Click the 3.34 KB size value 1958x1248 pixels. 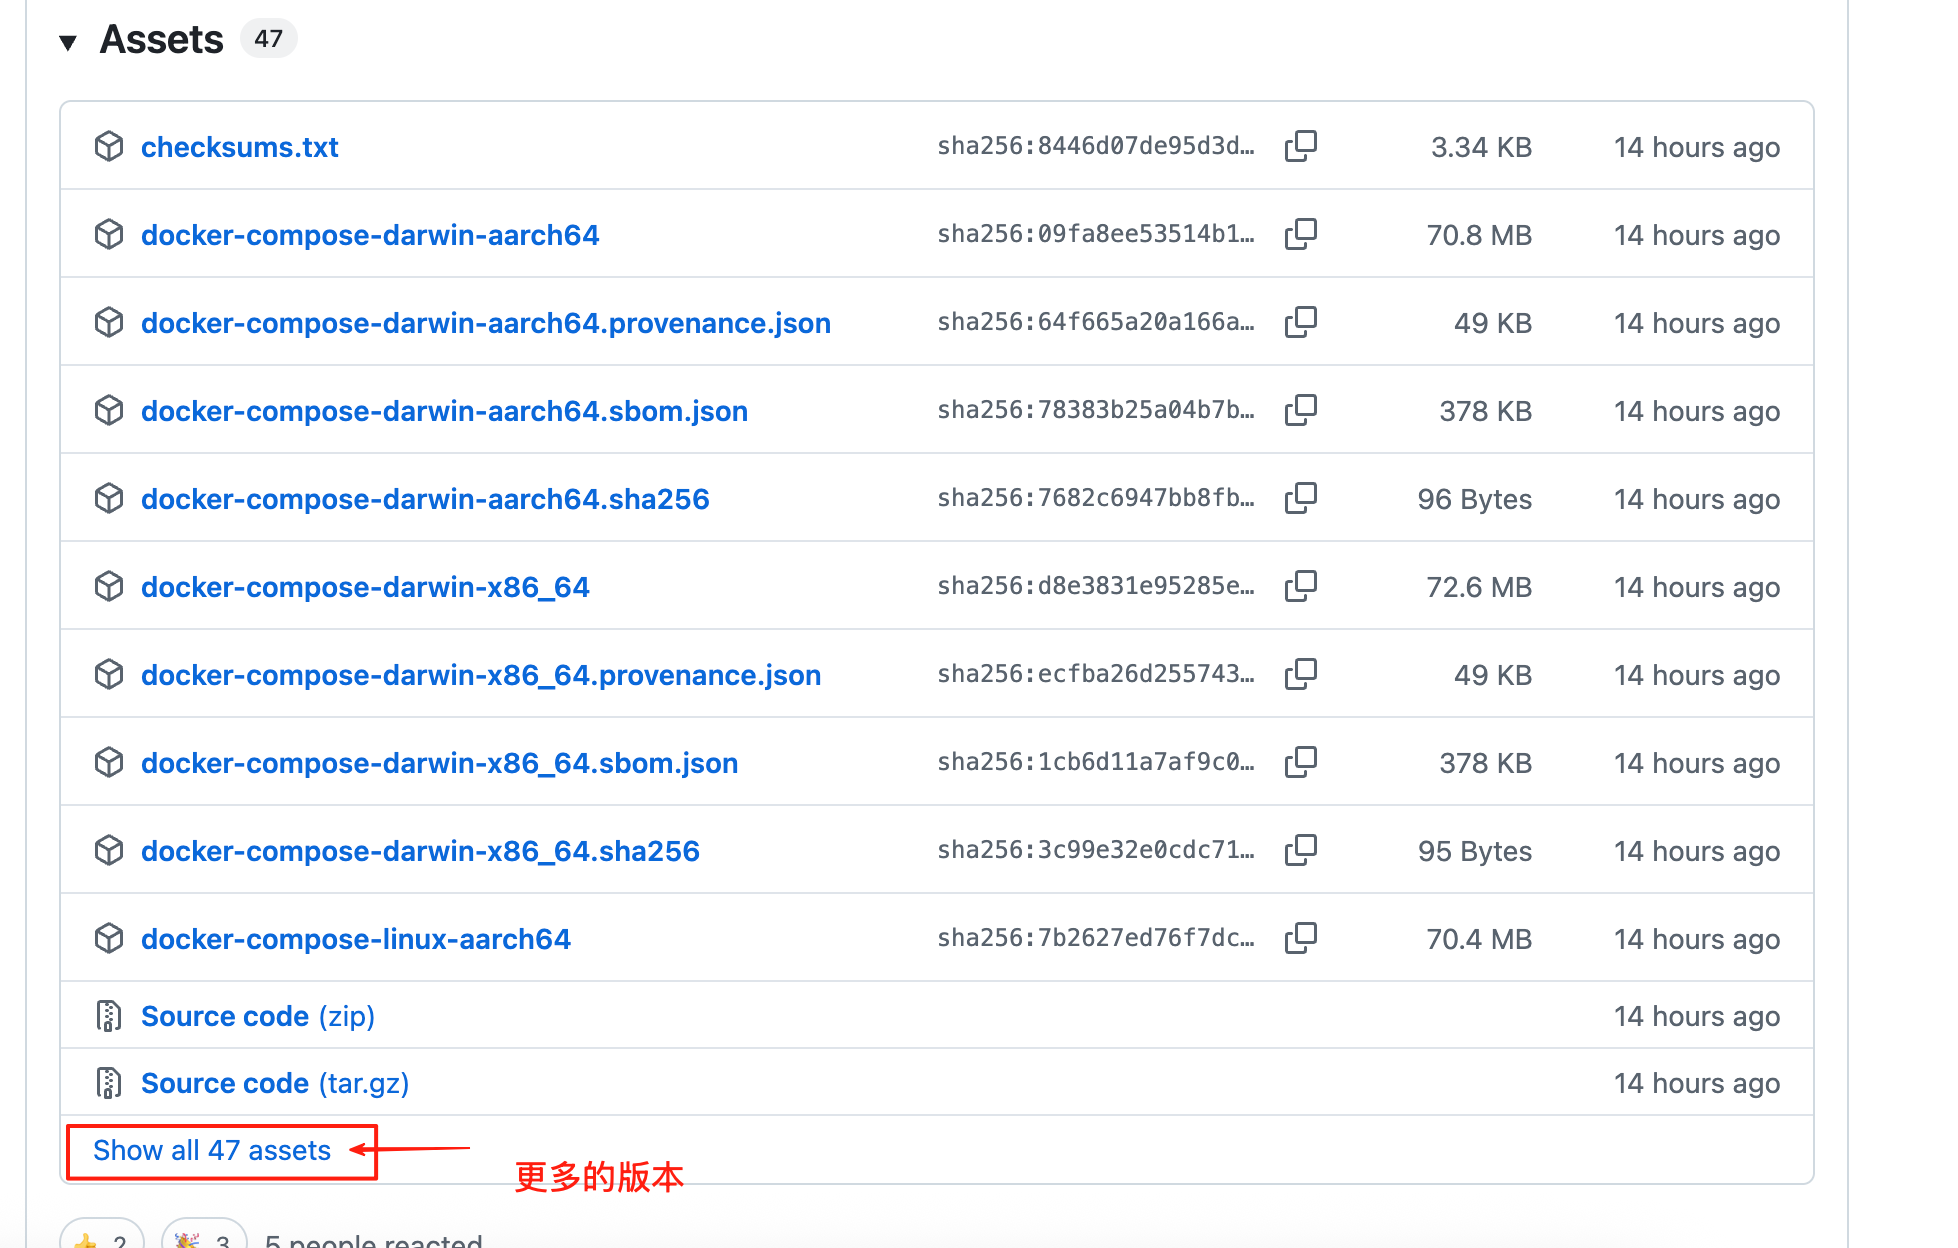[x=1481, y=147]
